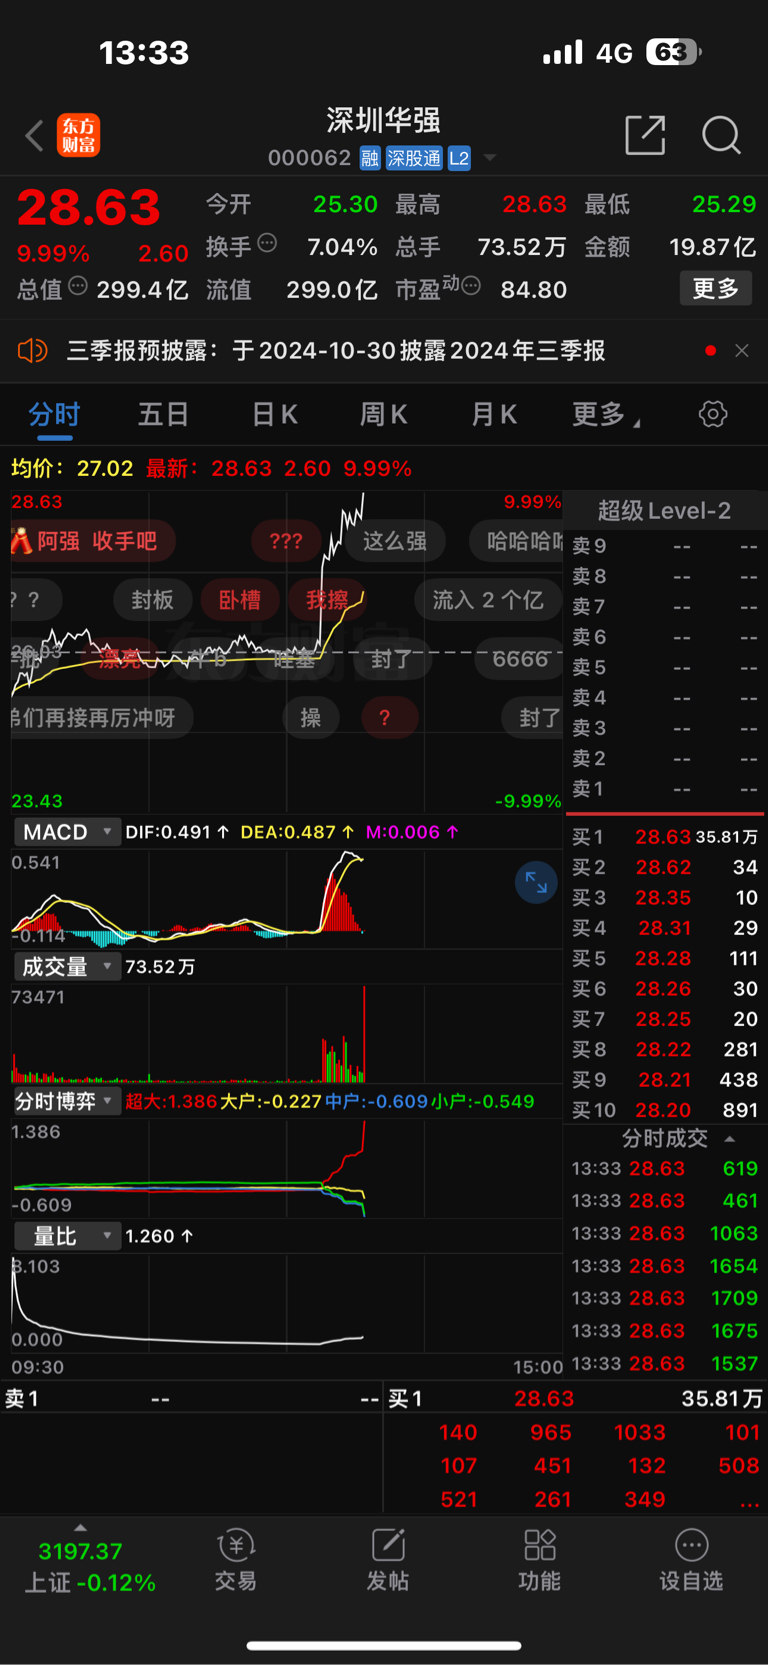Tap the 这么强 comment bubble
The height and width of the screenshot is (1665, 768).
(395, 541)
